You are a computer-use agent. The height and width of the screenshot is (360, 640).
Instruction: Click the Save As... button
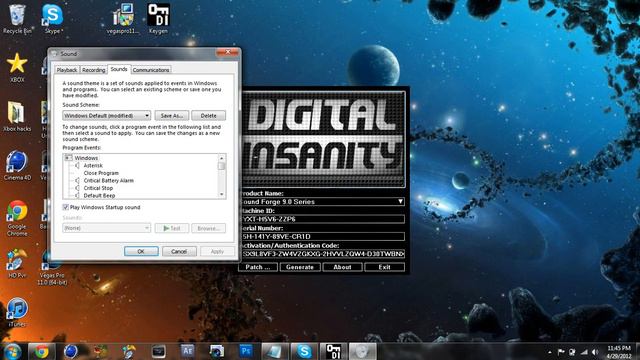pyautogui.click(x=171, y=116)
